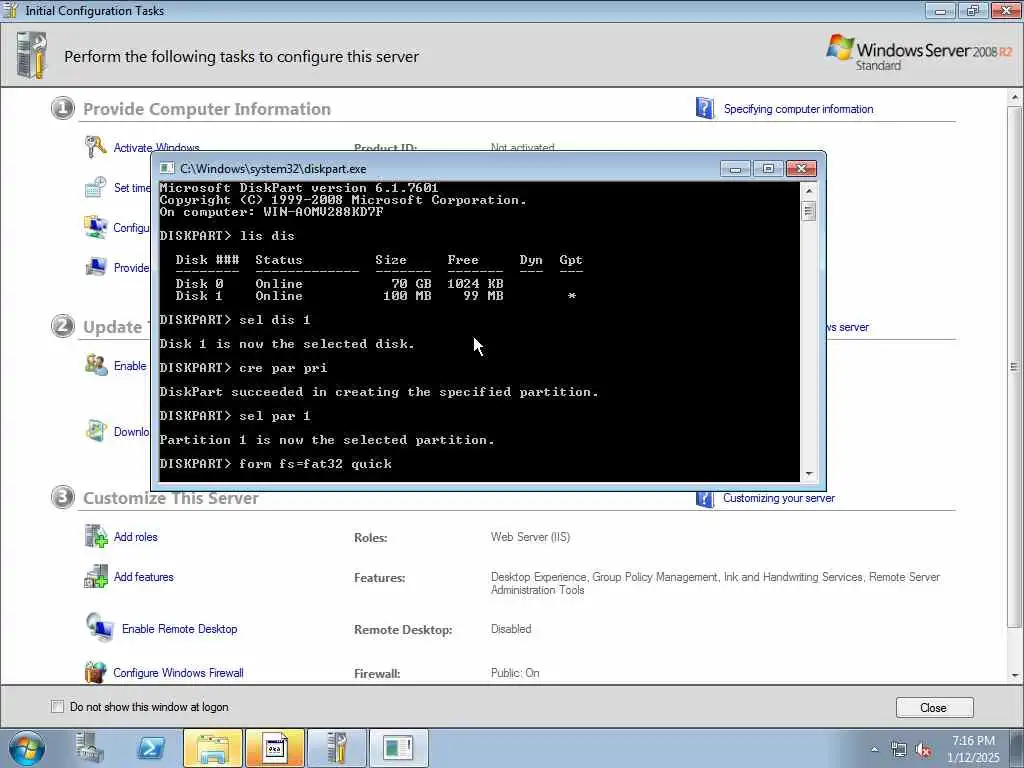Click the muted volume tray icon
The height and width of the screenshot is (768, 1024).
(x=923, y=750)
